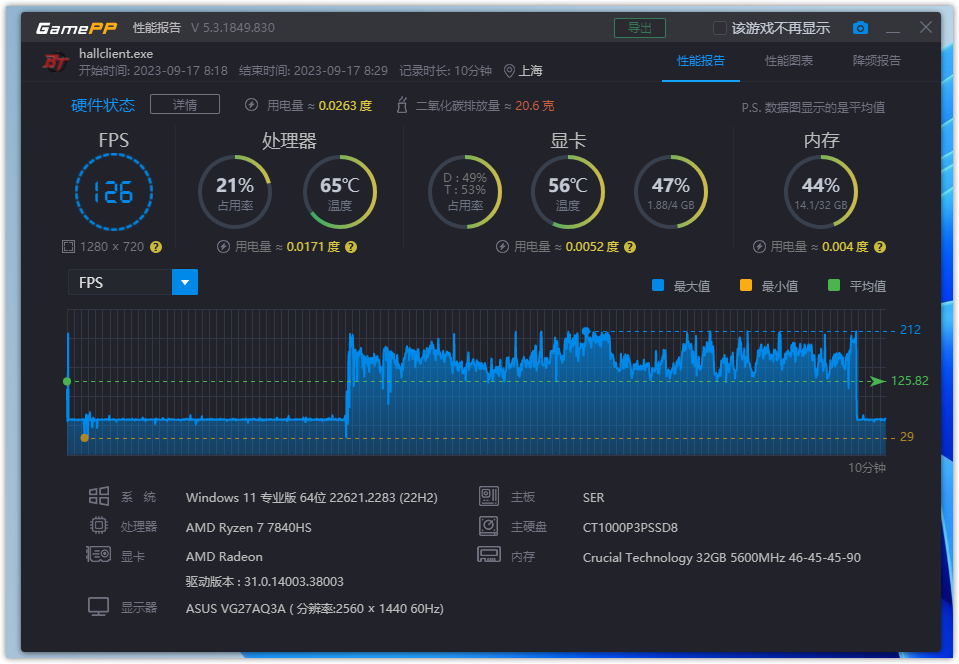
Task: Click the GPU D:49% T:53% usage gauge
Action: tap(465, 192)
